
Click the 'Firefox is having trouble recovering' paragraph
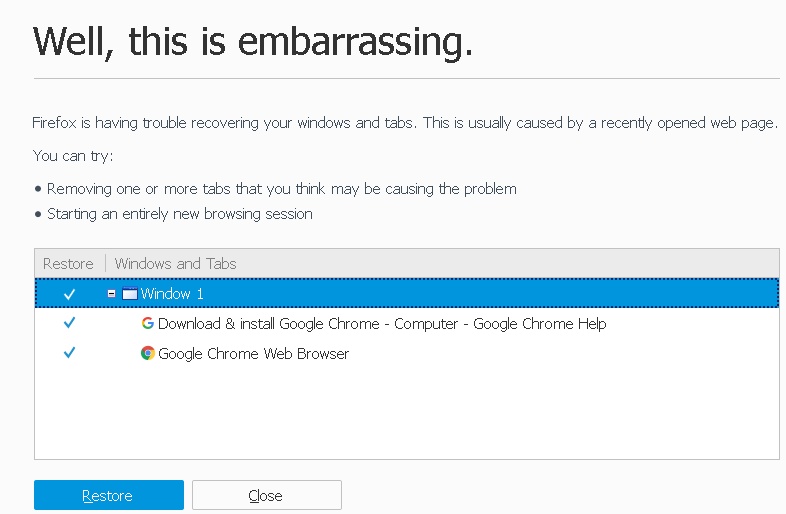coord(405,123)
